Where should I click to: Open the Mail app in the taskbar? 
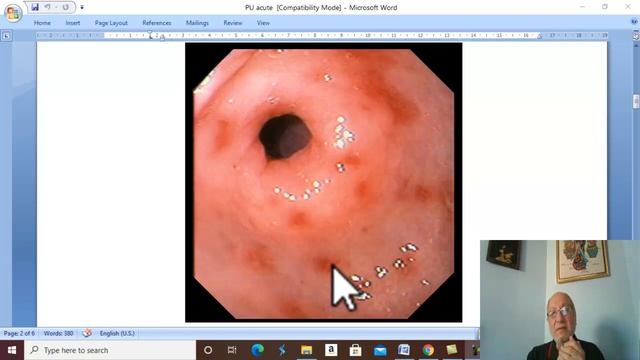[x=380, y=350]
